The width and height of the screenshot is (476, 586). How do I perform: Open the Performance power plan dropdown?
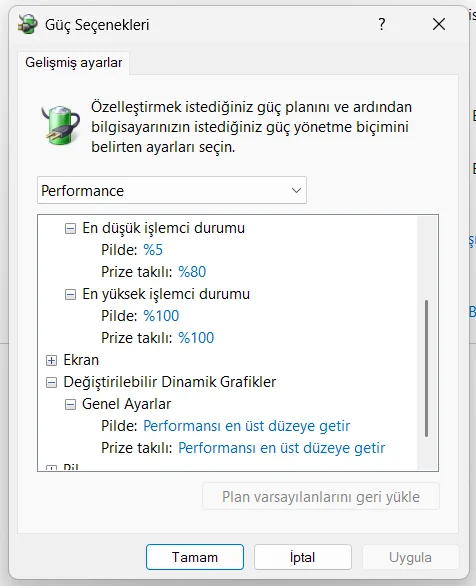click(x=172, y=191)
